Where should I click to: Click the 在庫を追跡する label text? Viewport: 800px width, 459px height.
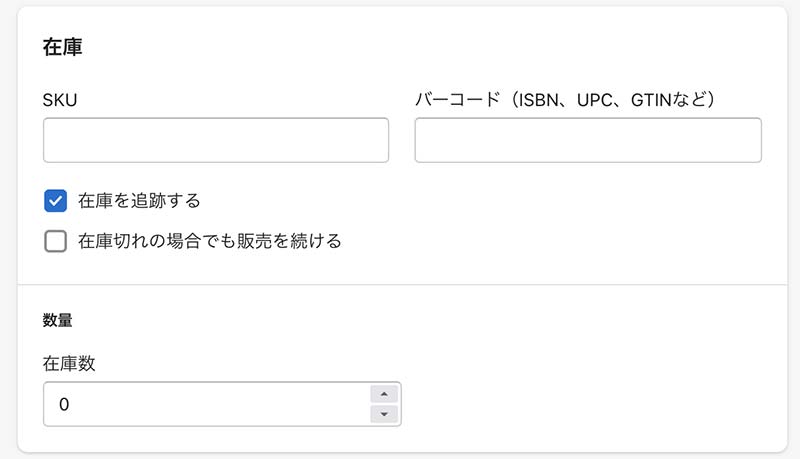(x=139, y=200)
